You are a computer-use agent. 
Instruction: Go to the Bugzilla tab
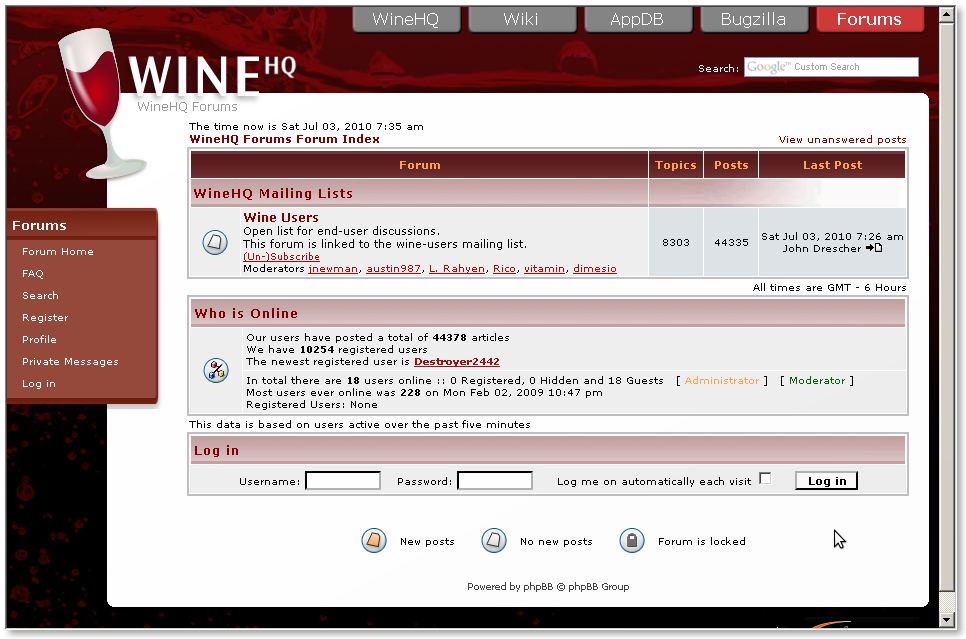tap(753, 19)
